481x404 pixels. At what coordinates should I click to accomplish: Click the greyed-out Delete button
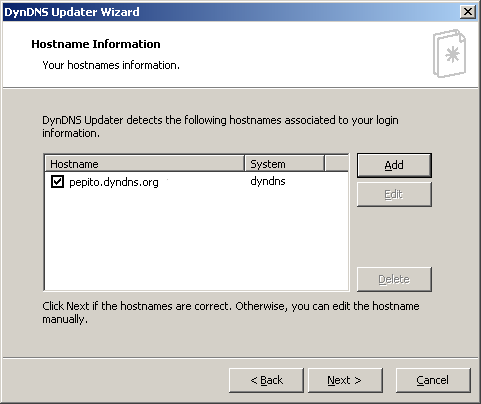[x=394, y=279]
